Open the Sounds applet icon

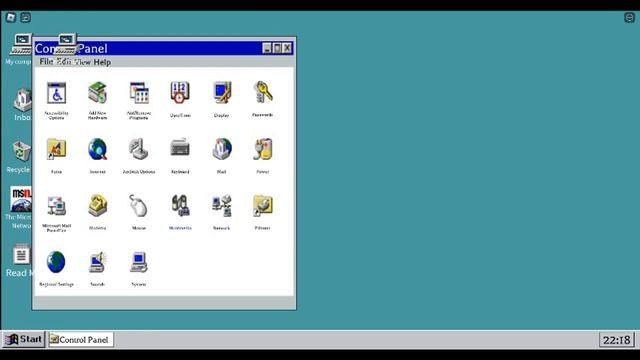[98, 262]
